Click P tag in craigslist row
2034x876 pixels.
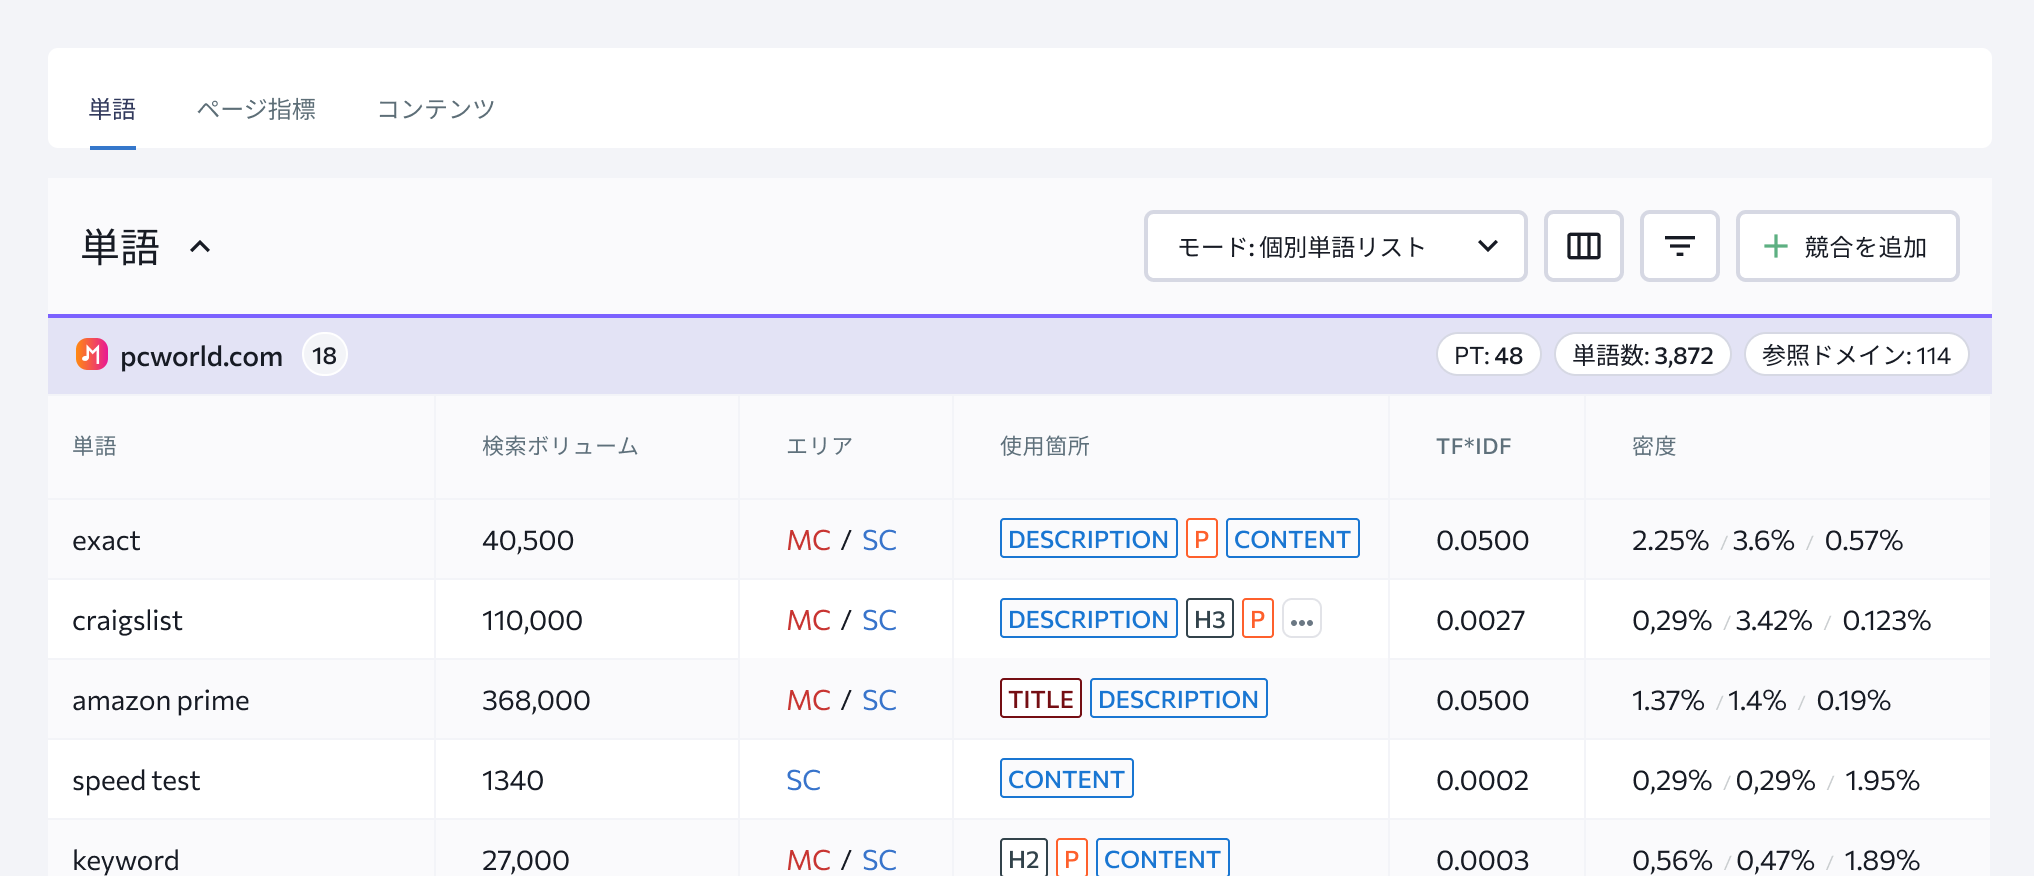tap(1257, 619)
